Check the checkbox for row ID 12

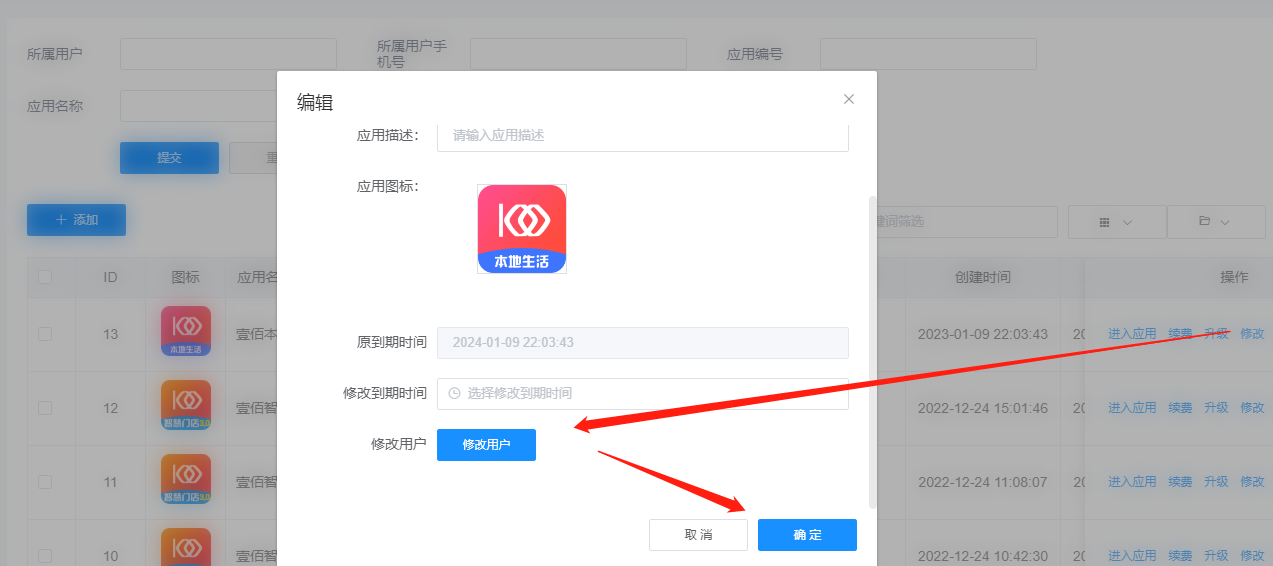(x=45, y=408)
